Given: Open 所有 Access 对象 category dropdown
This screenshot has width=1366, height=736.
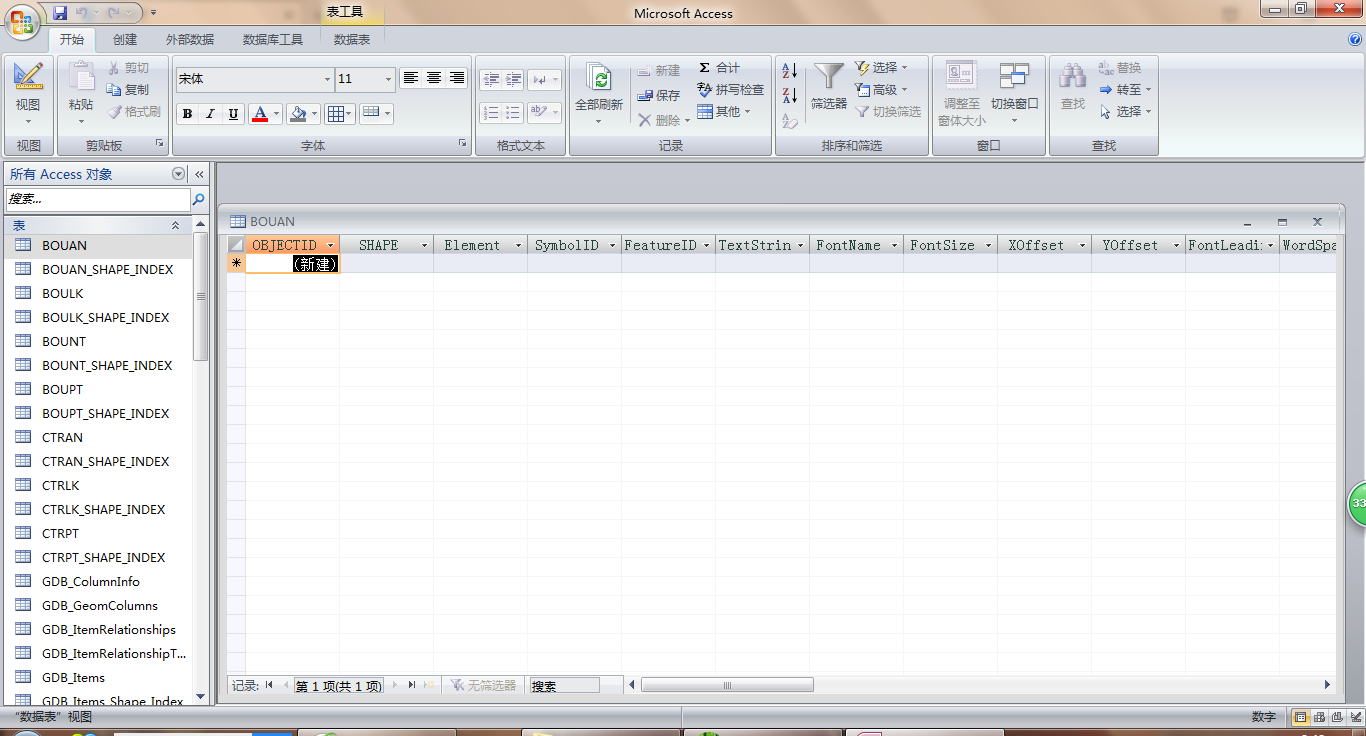Looking at the screenshot, I should 179,174.
